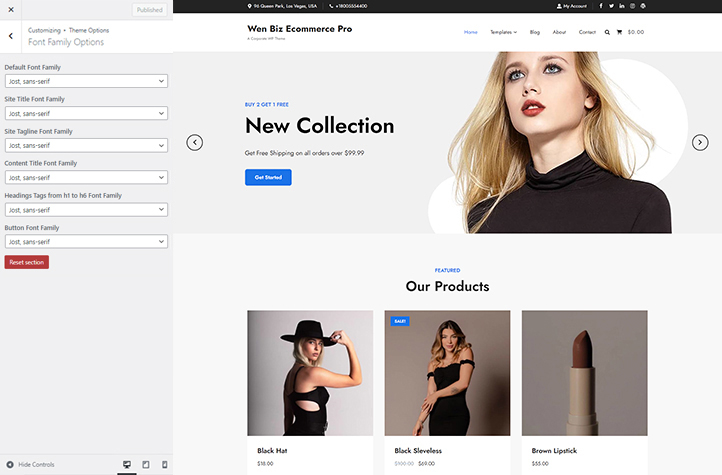The height and width of the screenshot is (475, 722).
Task: Switch to desktop preview mode
Action: tap(127, 464)
